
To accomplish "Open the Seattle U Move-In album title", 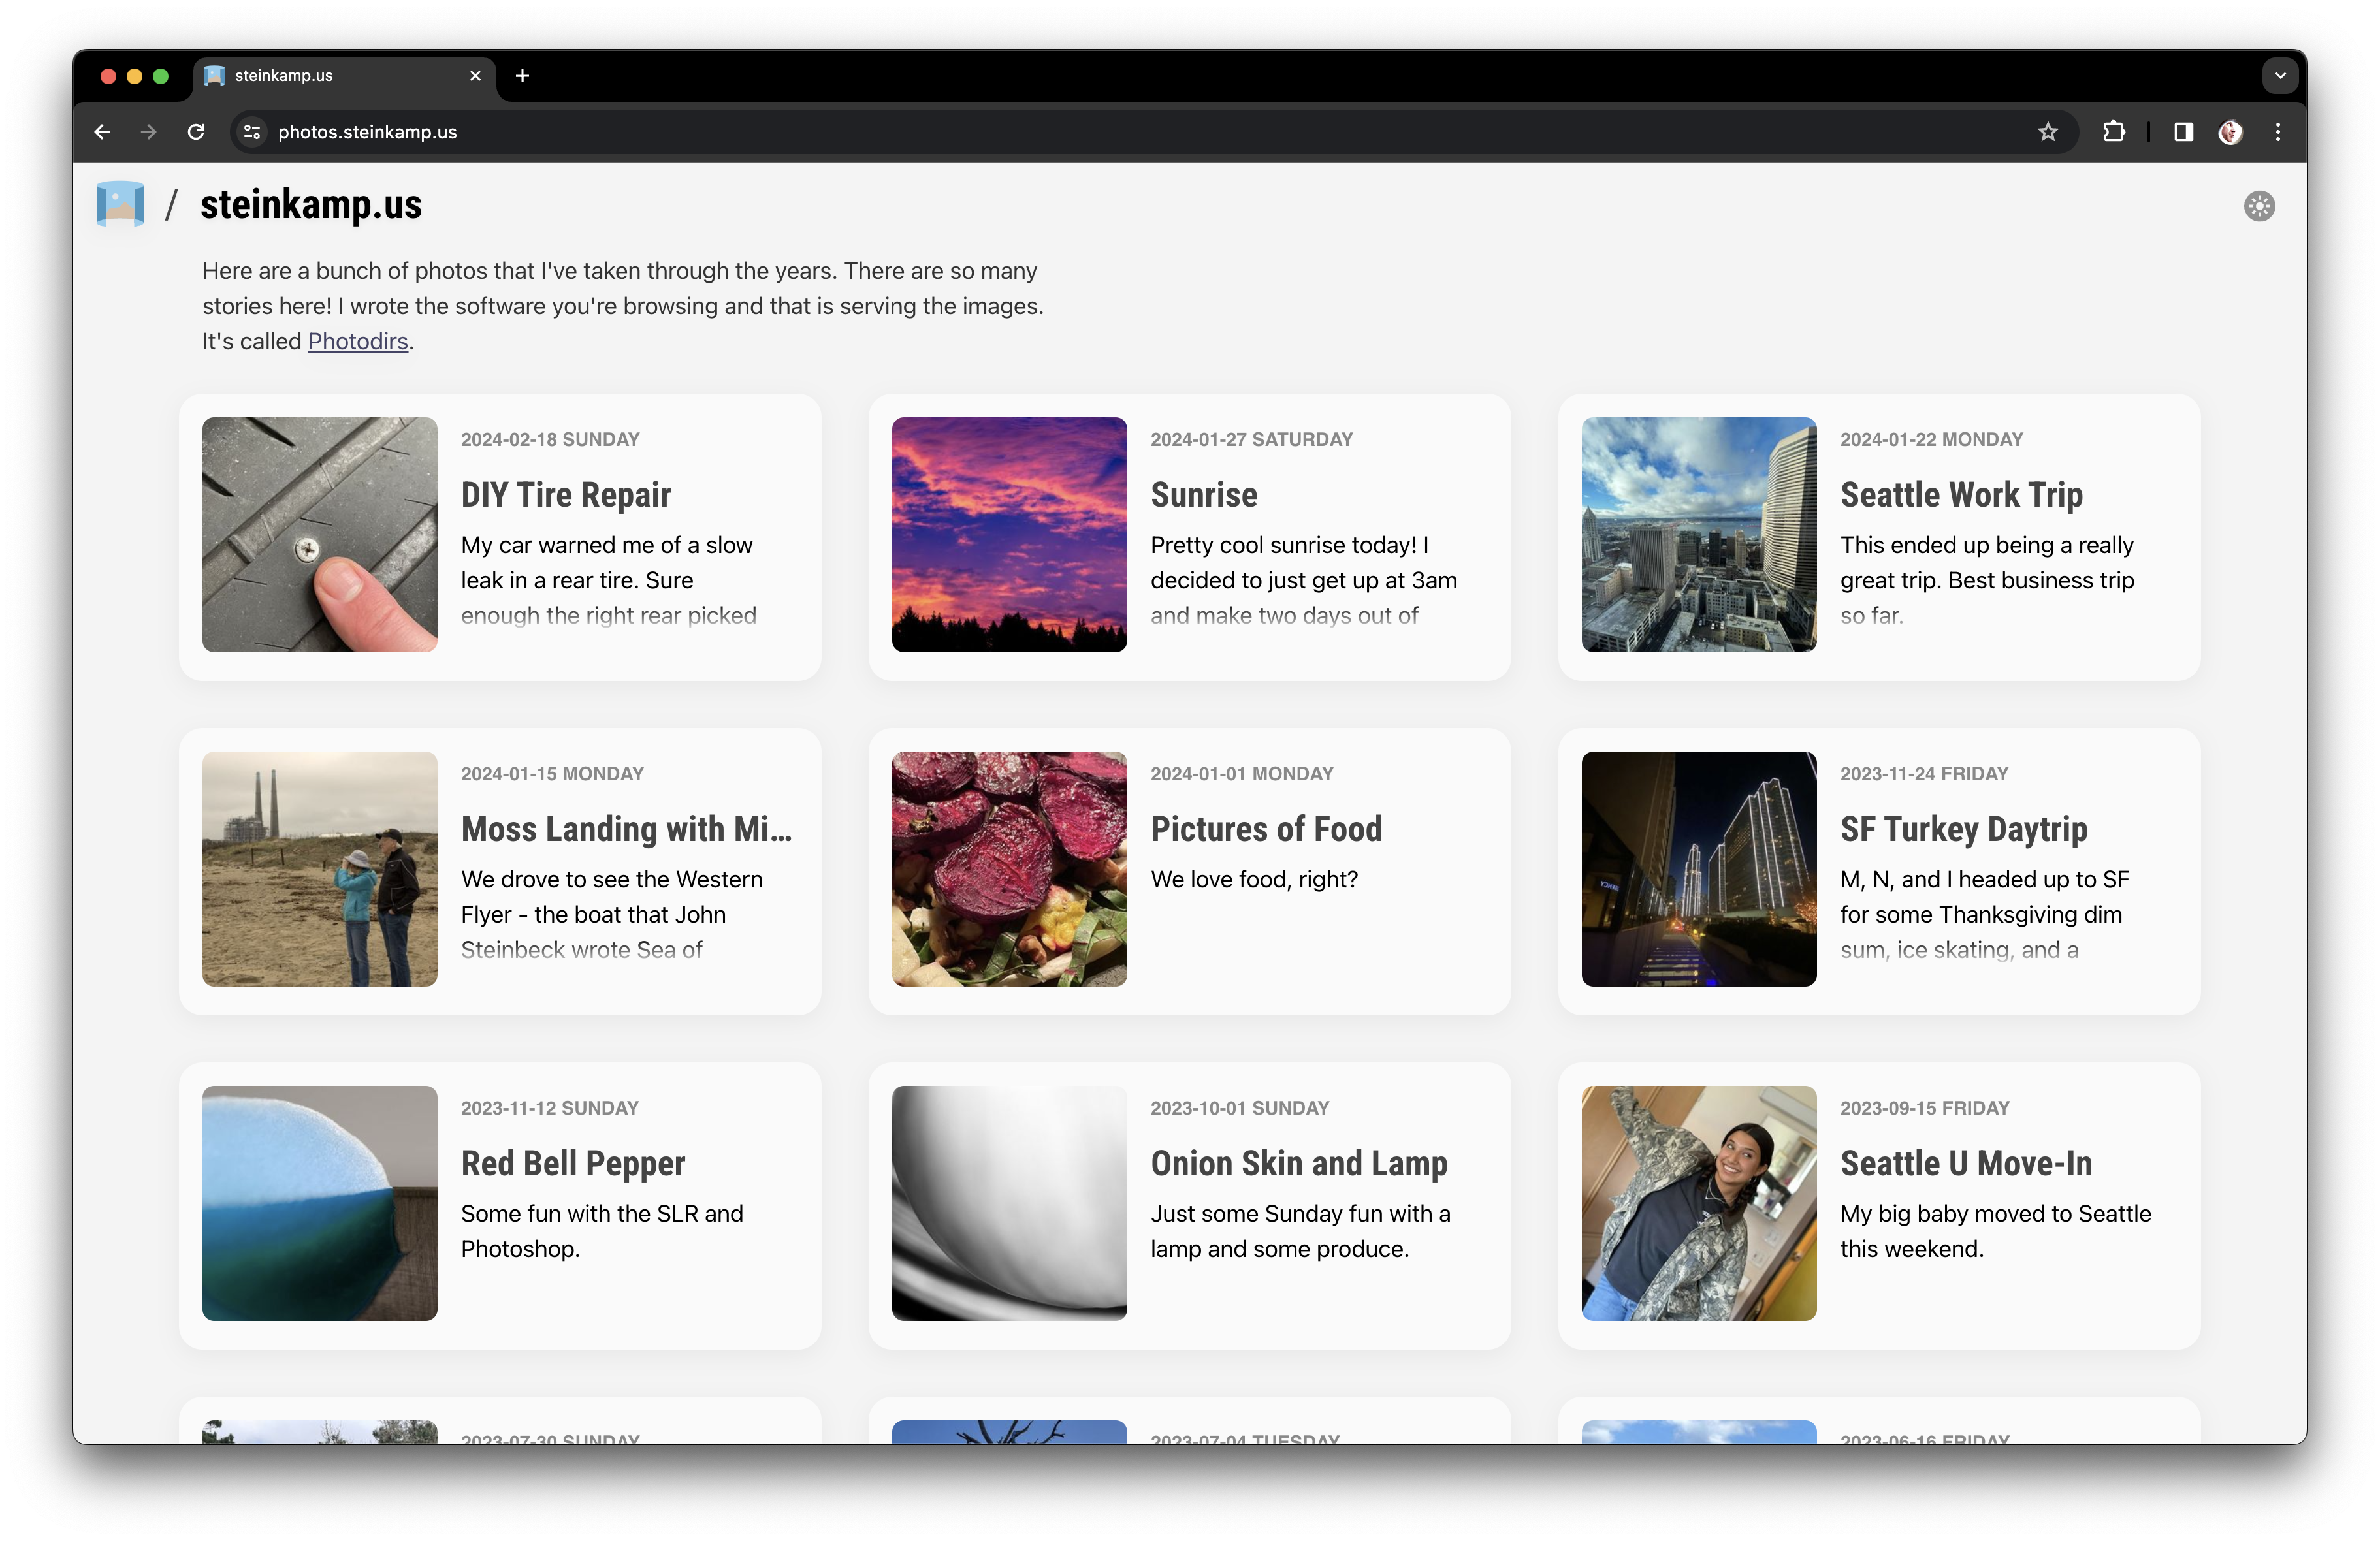I will (1965, 1163).
